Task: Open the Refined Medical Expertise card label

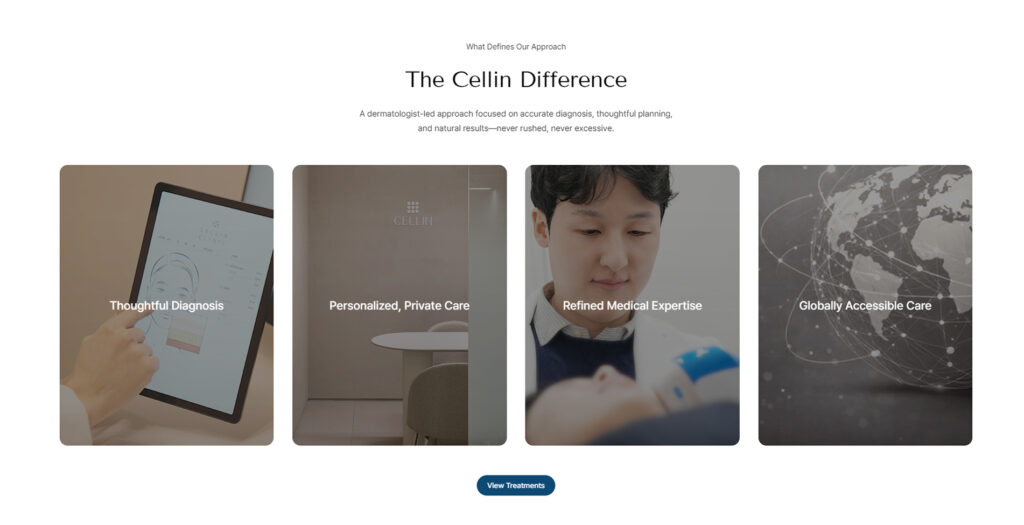Action: click(x=632, y=306)
